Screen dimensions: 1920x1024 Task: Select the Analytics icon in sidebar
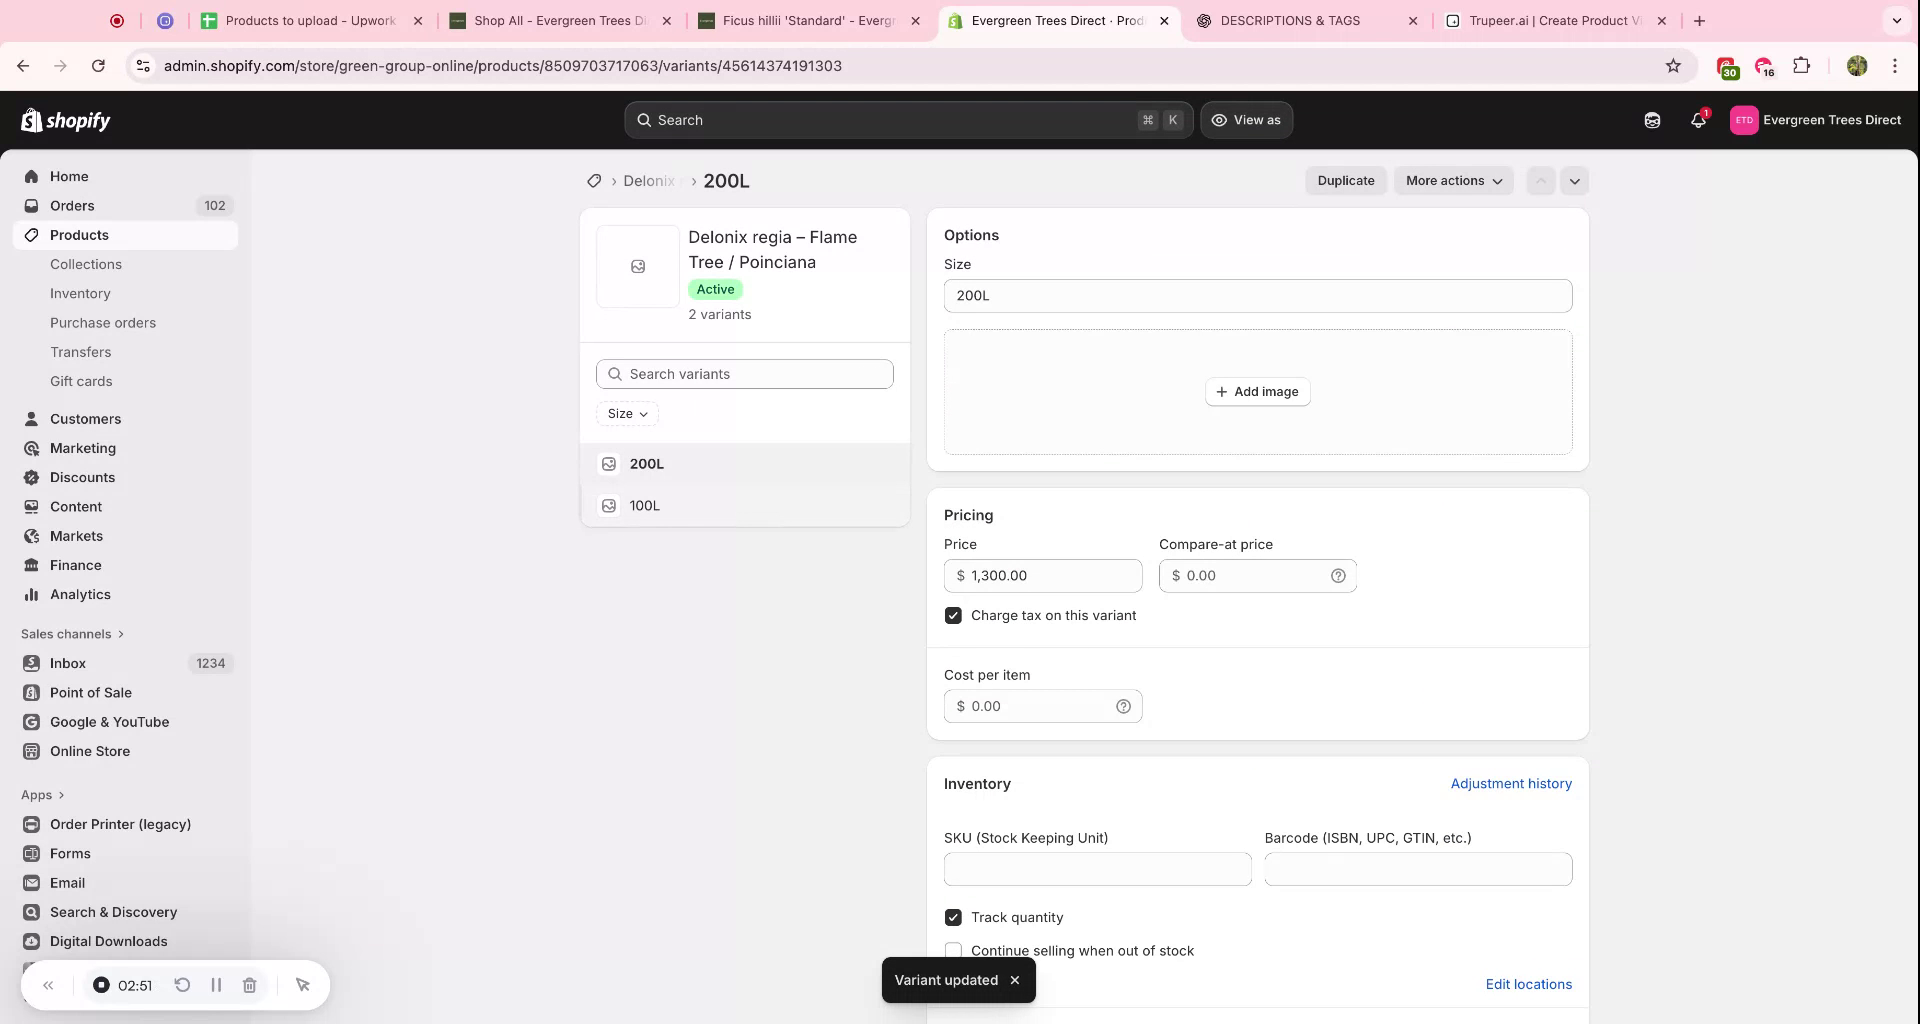pos(31,594)
